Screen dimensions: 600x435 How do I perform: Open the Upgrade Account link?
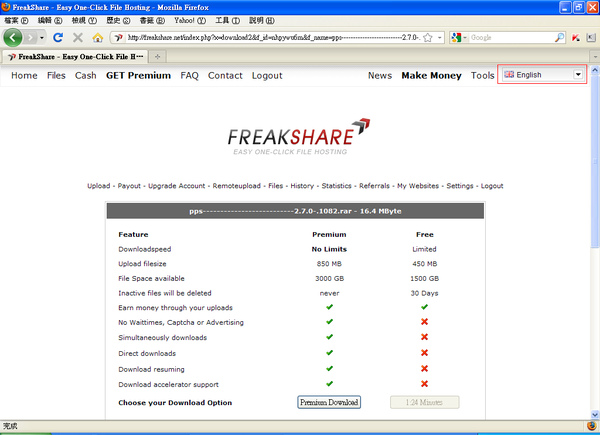(176, 186)
